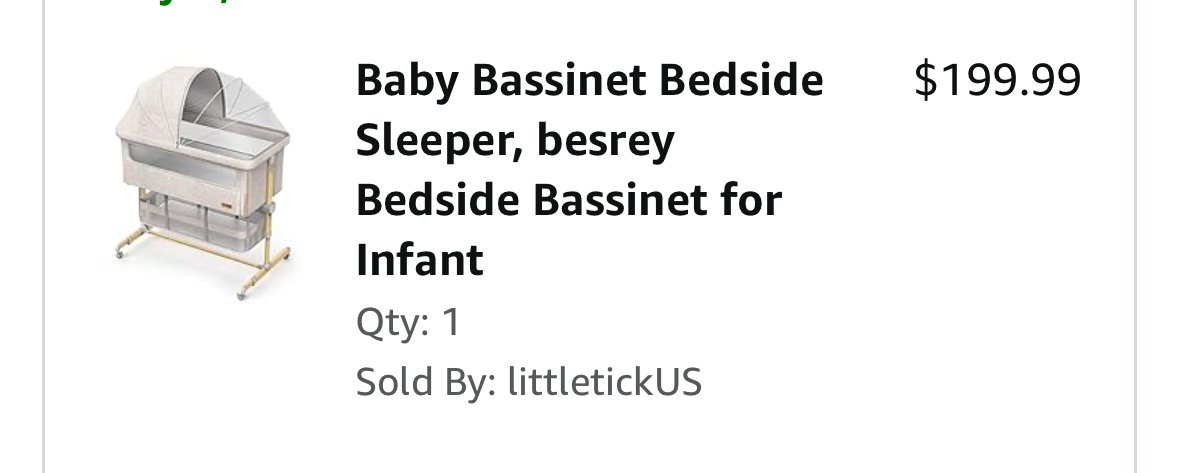Screen dimensions: 1179x473
Task: Click the Sleeper, besrey title line
Action: click(515, 140)
